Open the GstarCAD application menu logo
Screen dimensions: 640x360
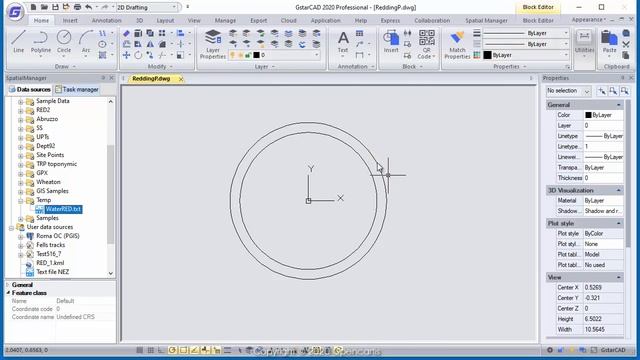[15, 11]
